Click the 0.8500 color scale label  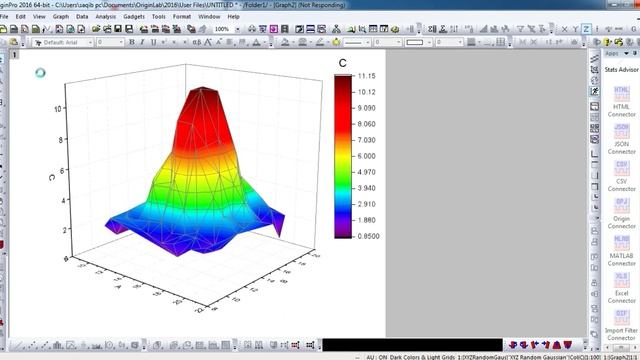click(369, 236)
